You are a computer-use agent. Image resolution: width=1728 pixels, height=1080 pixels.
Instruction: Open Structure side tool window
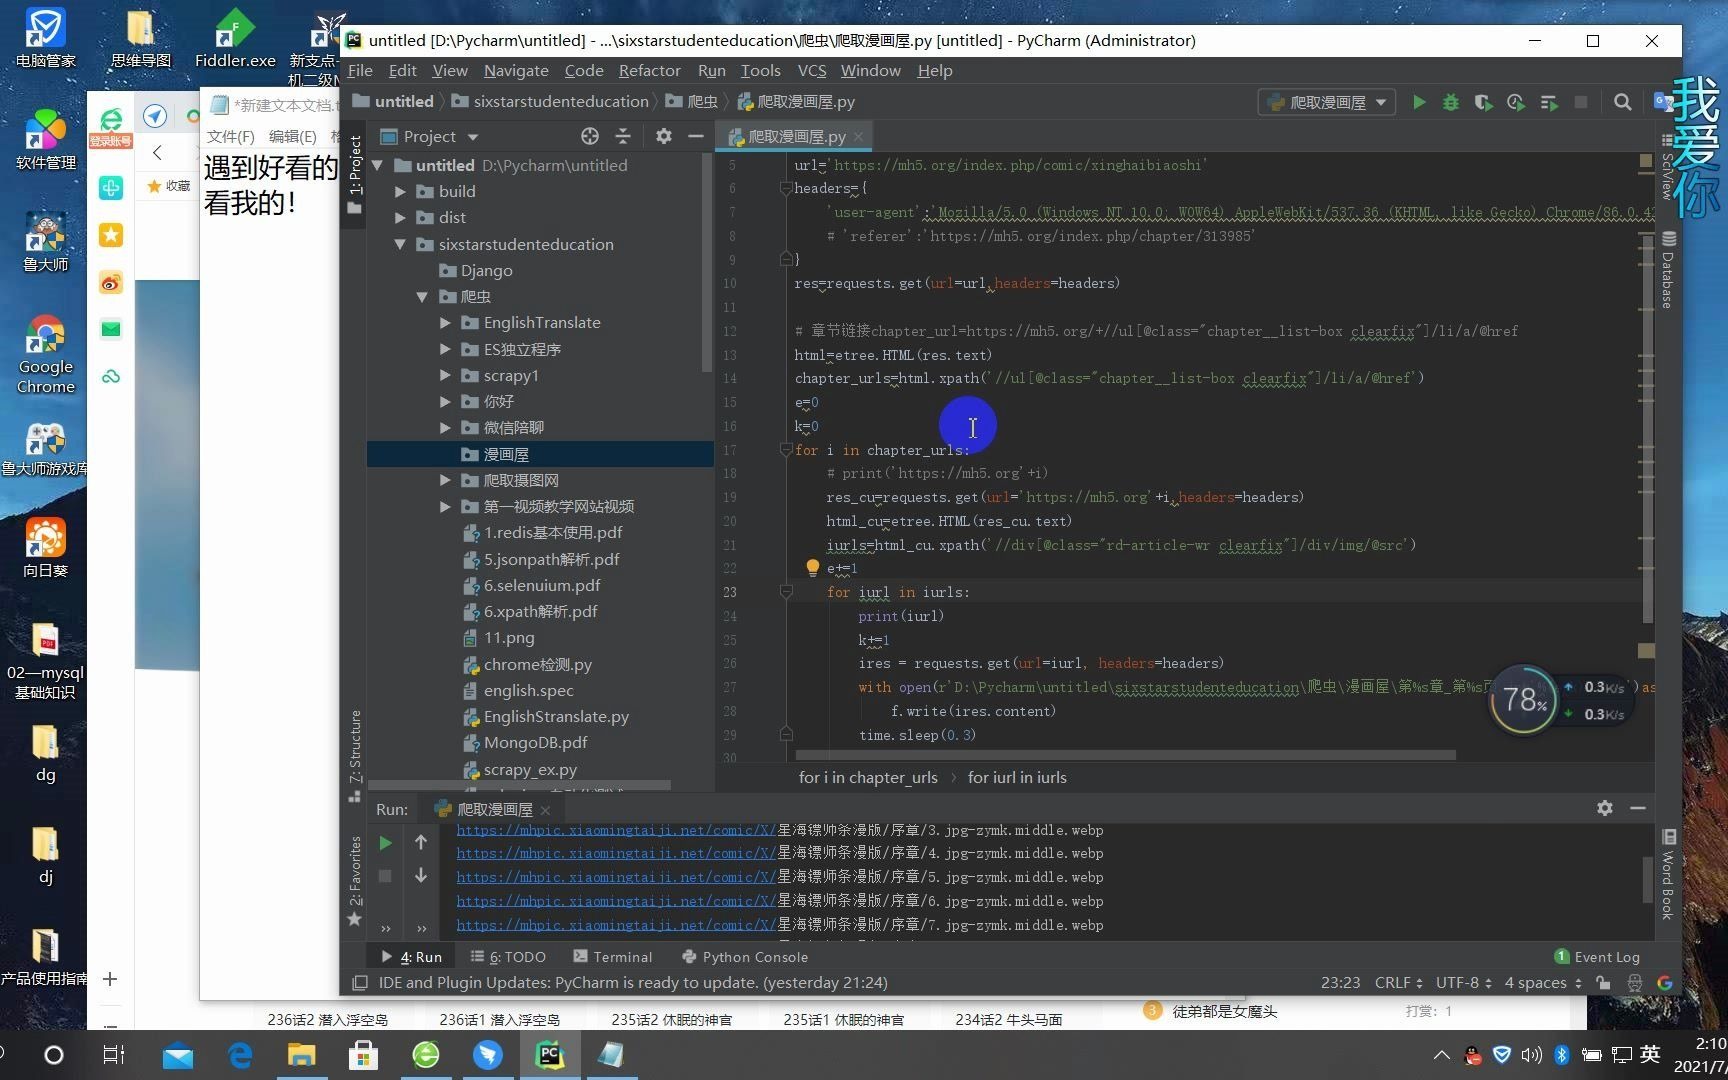[355, 756]
